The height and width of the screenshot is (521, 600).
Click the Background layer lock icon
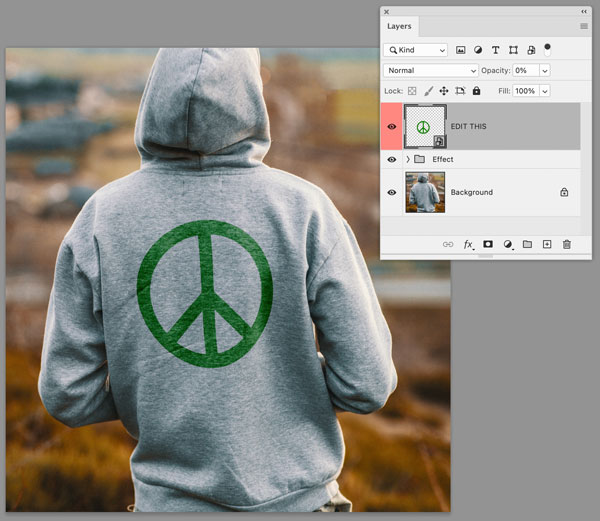coord(564,192)
